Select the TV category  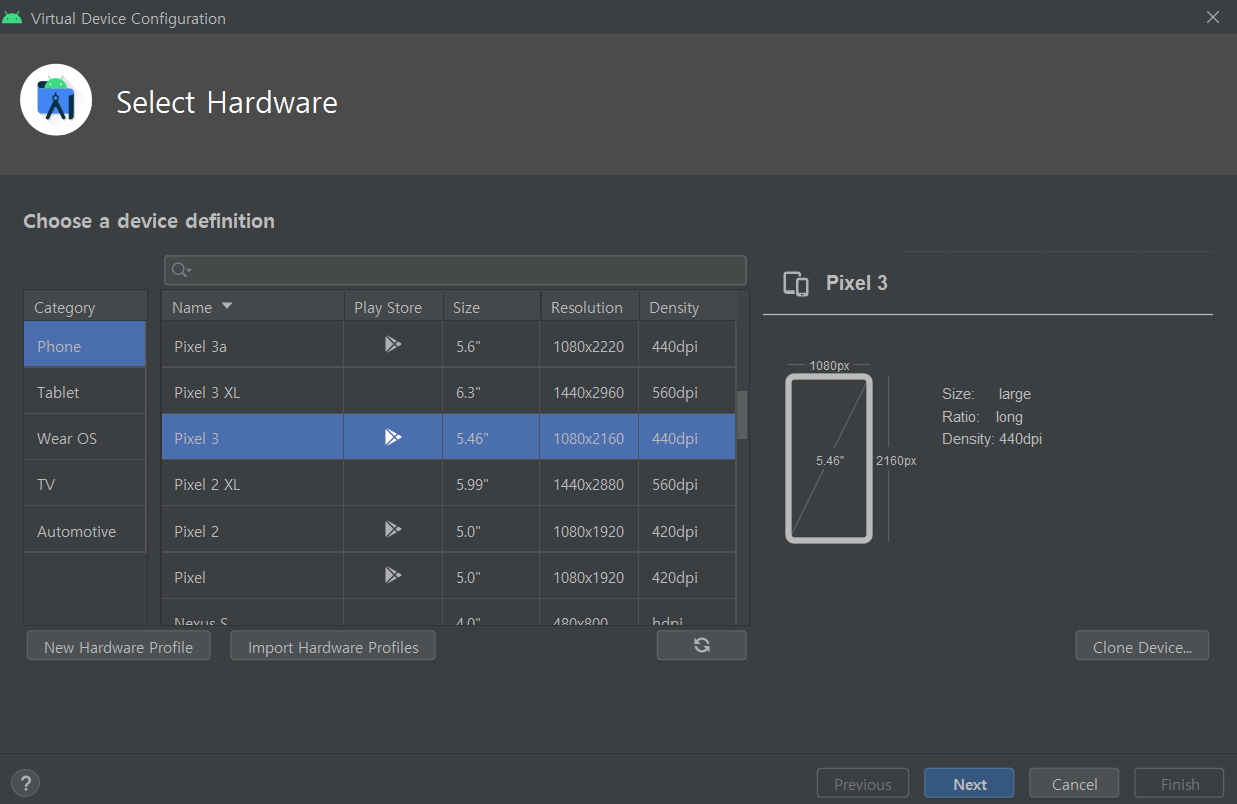click(85, 484)
